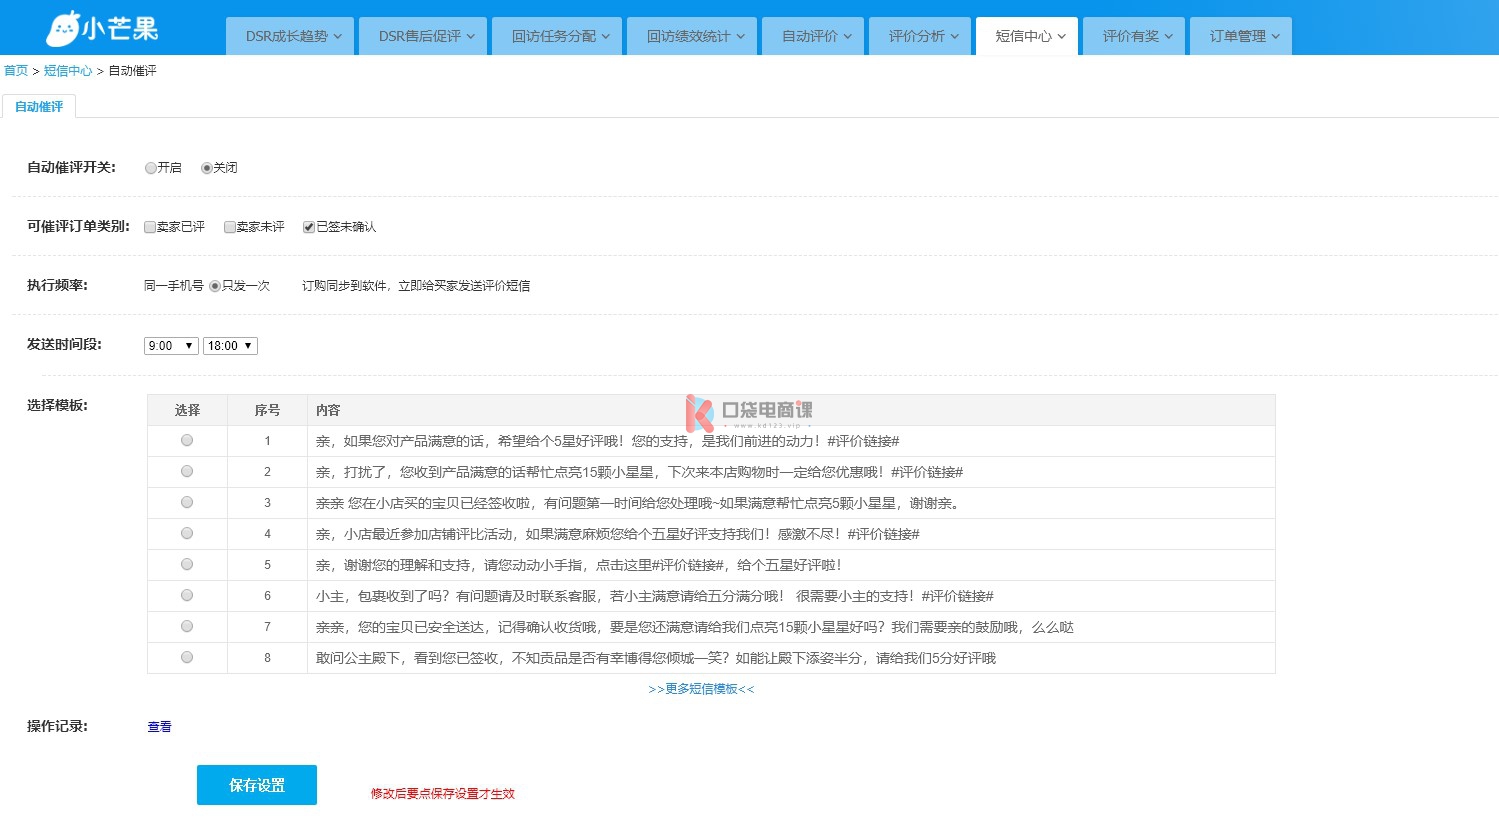Click the 小芒果 mango logo icon

point(63,29)
